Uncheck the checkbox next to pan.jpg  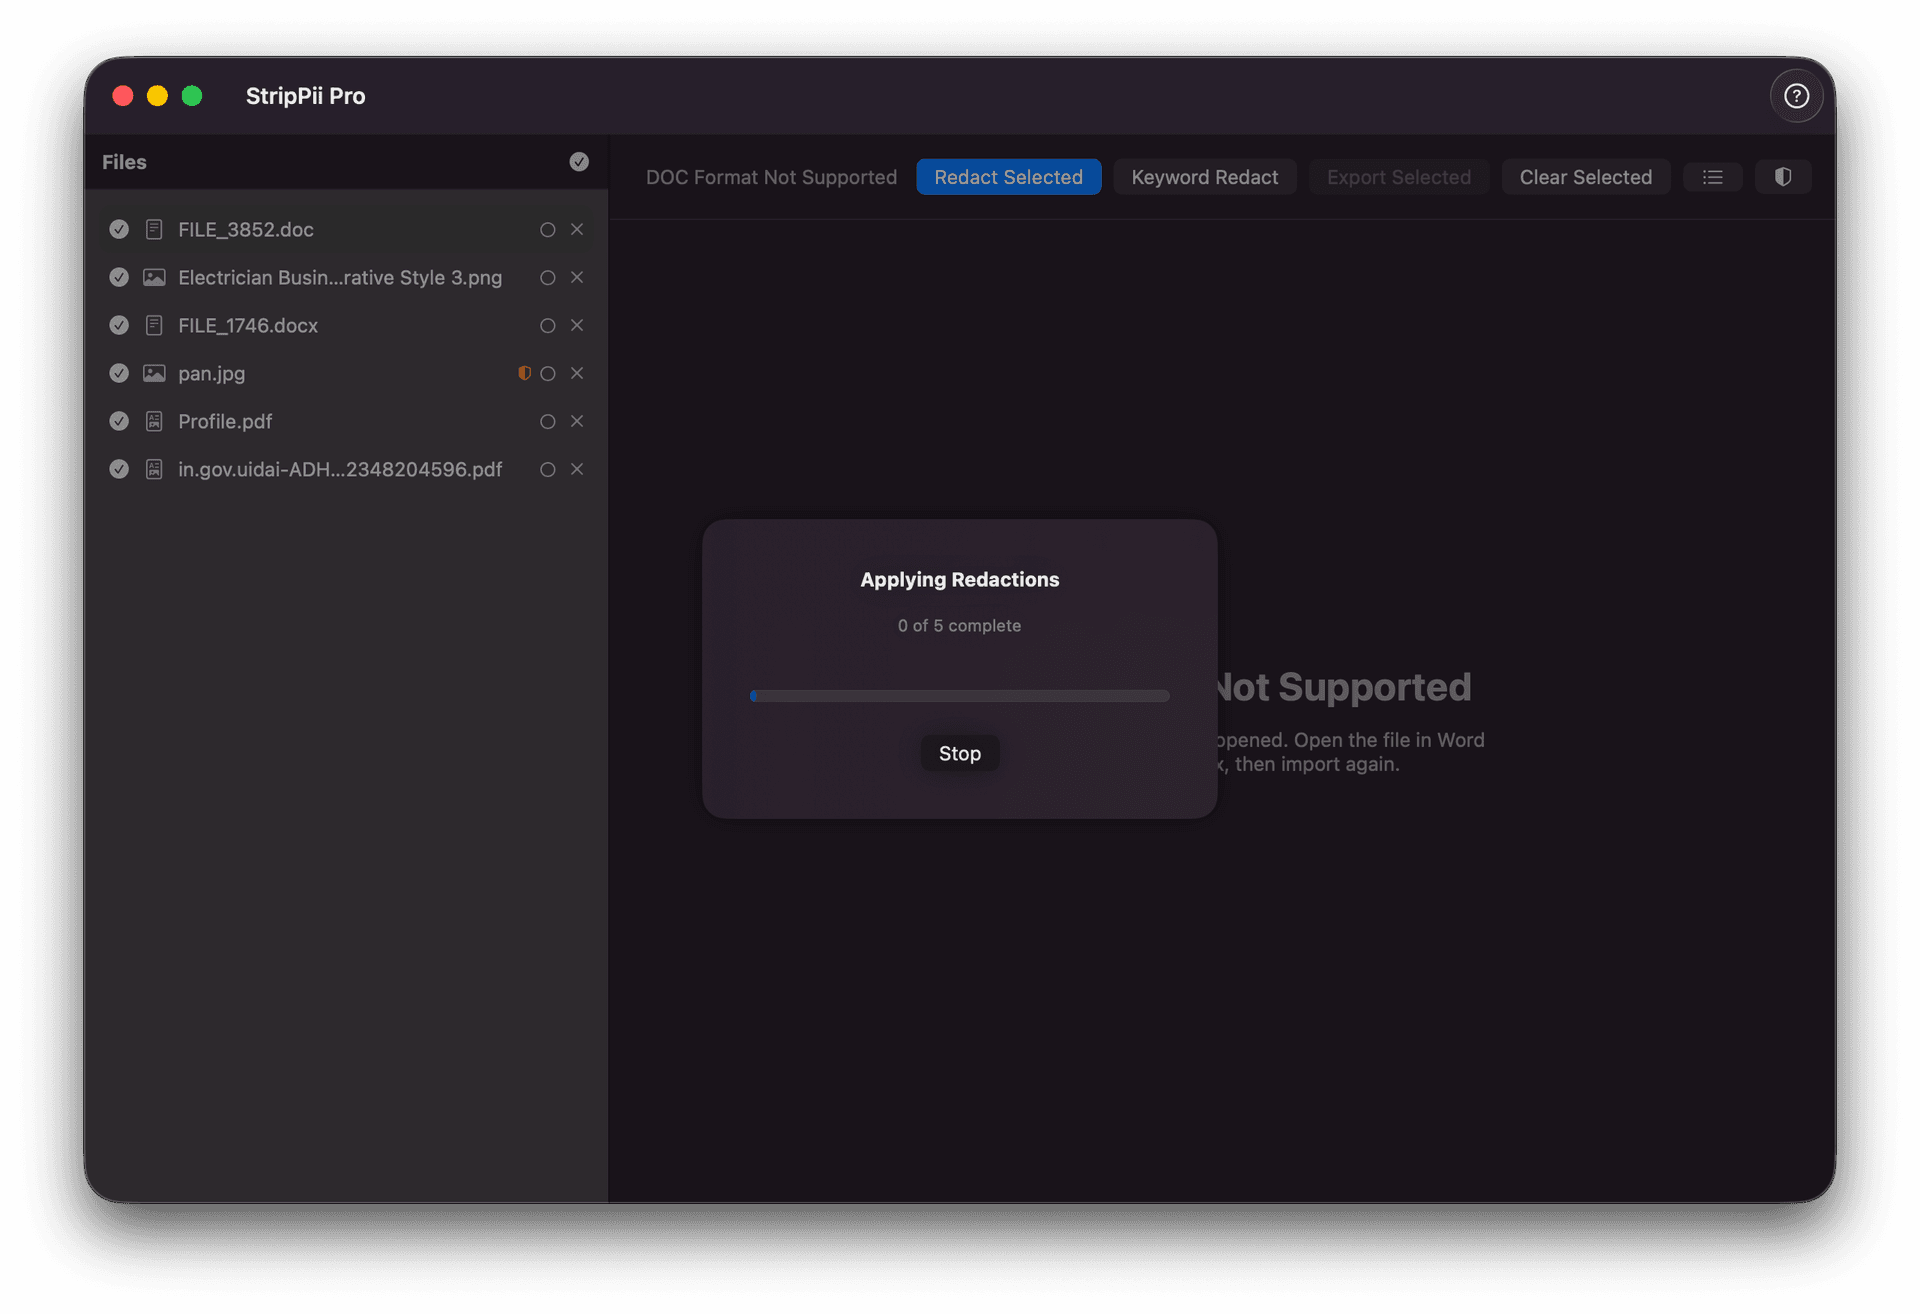(x=119, y=373)
